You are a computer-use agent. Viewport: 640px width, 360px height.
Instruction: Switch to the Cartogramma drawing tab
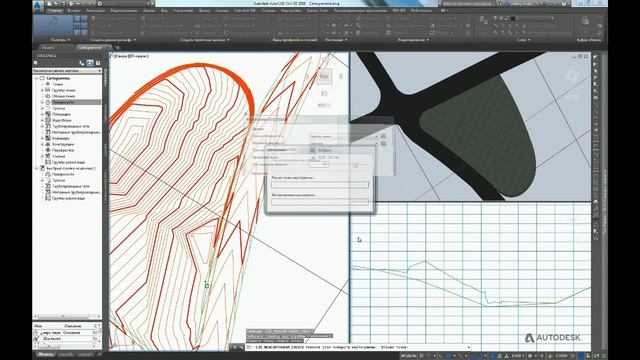(x=89, y=48)
